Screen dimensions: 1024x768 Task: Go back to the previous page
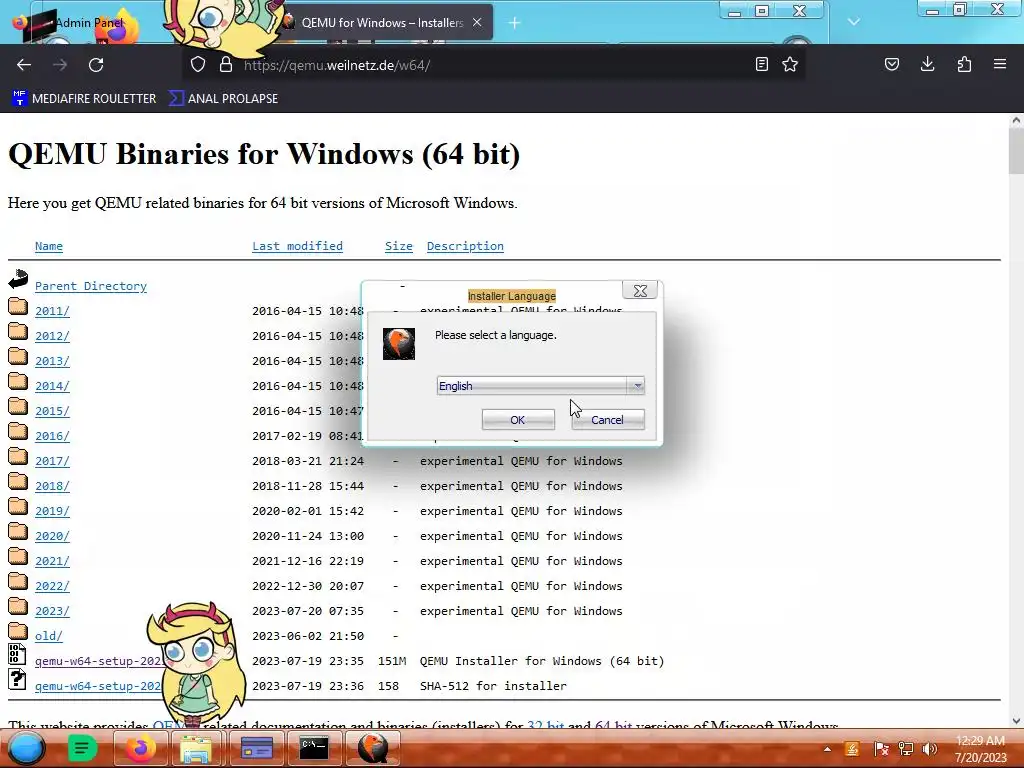[x=24, y=65]
